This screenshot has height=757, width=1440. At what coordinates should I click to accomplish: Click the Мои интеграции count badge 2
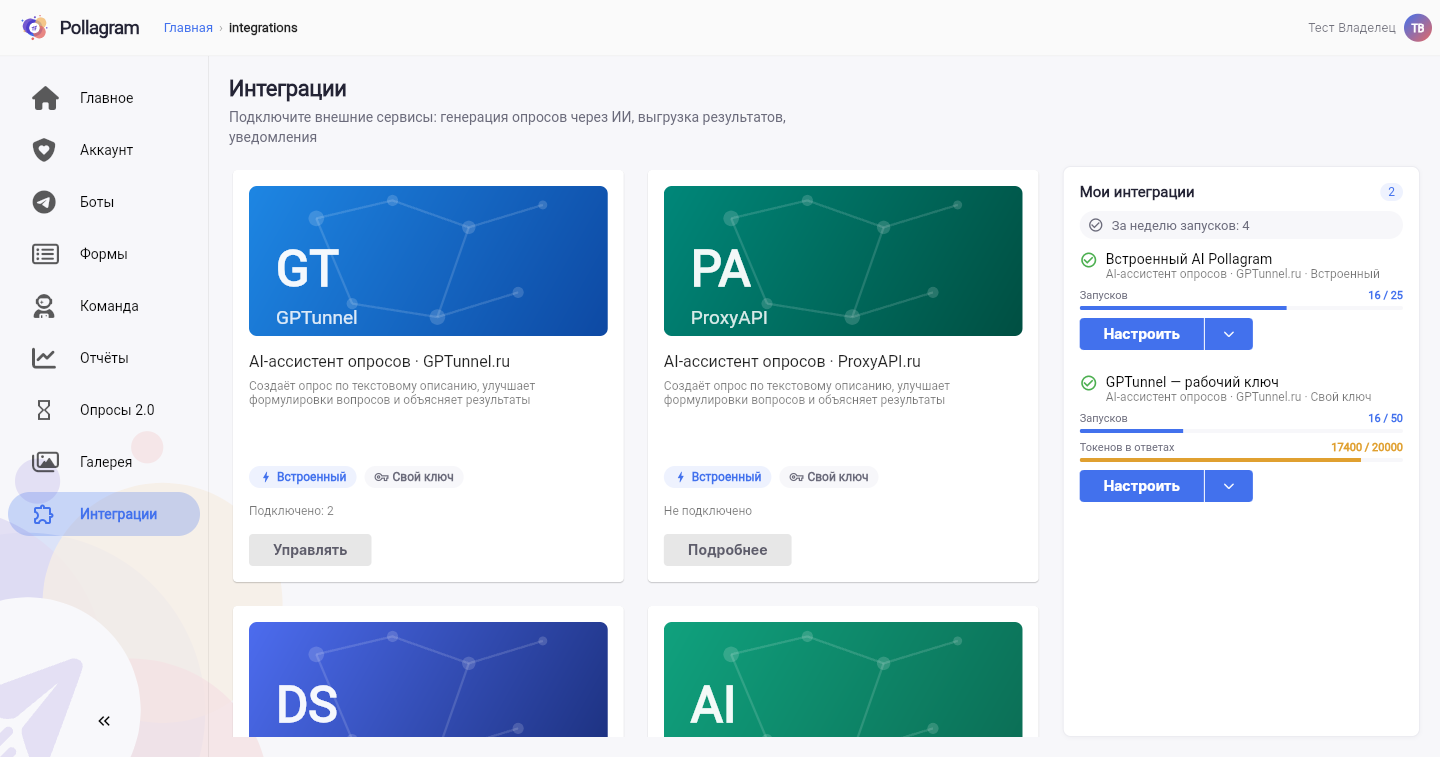click(1391, 192)
